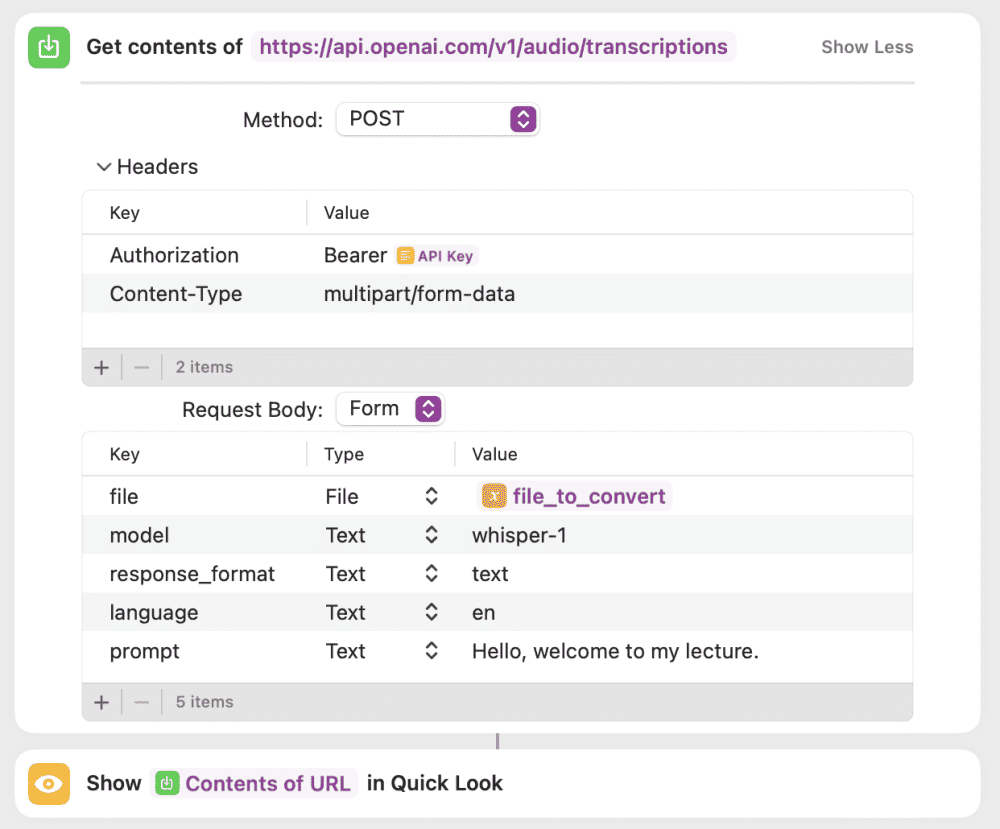Image resolution: width=1000 pixels, height=829 pixels.
Task: Edit the whisper-1 model value
Action: pyautogui.click(x=519, y=536)
